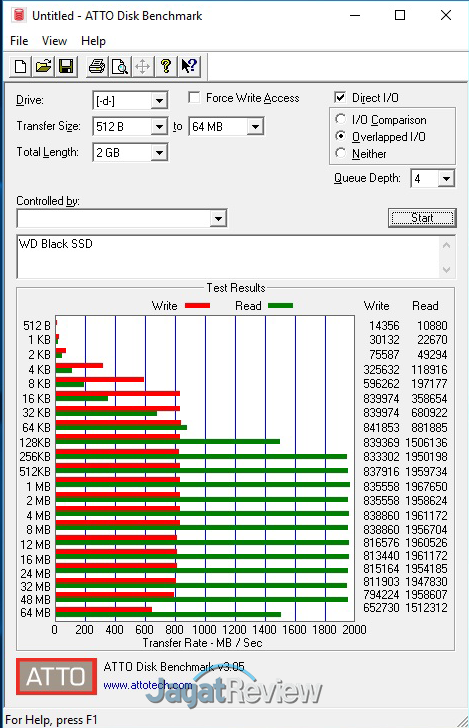
Task: Select the Overlapped I/O radio button
Action: (340, 136)
